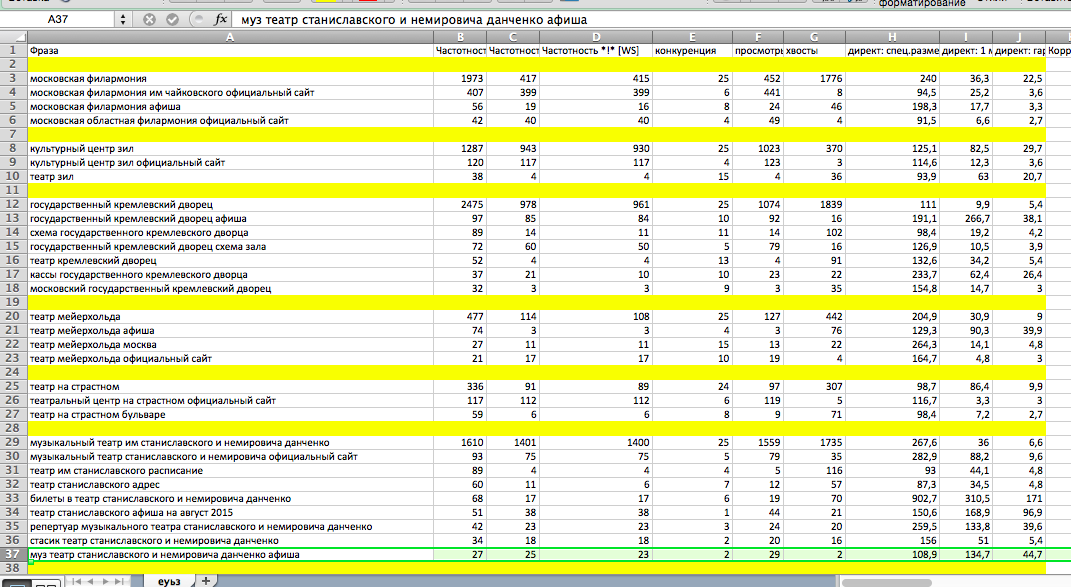This screenshot has height=587, width=1071.
Task: Select column D header
Action: 596,37
